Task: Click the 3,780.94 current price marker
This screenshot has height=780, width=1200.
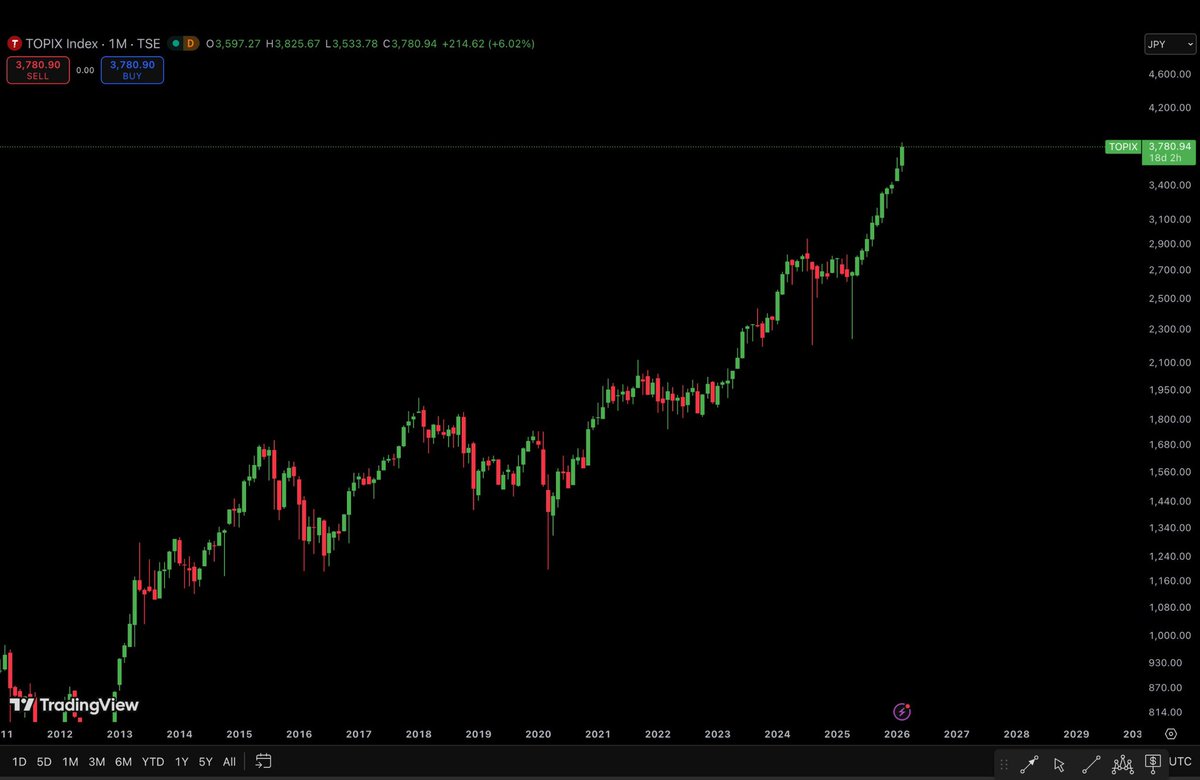Action: point(1170,146)
